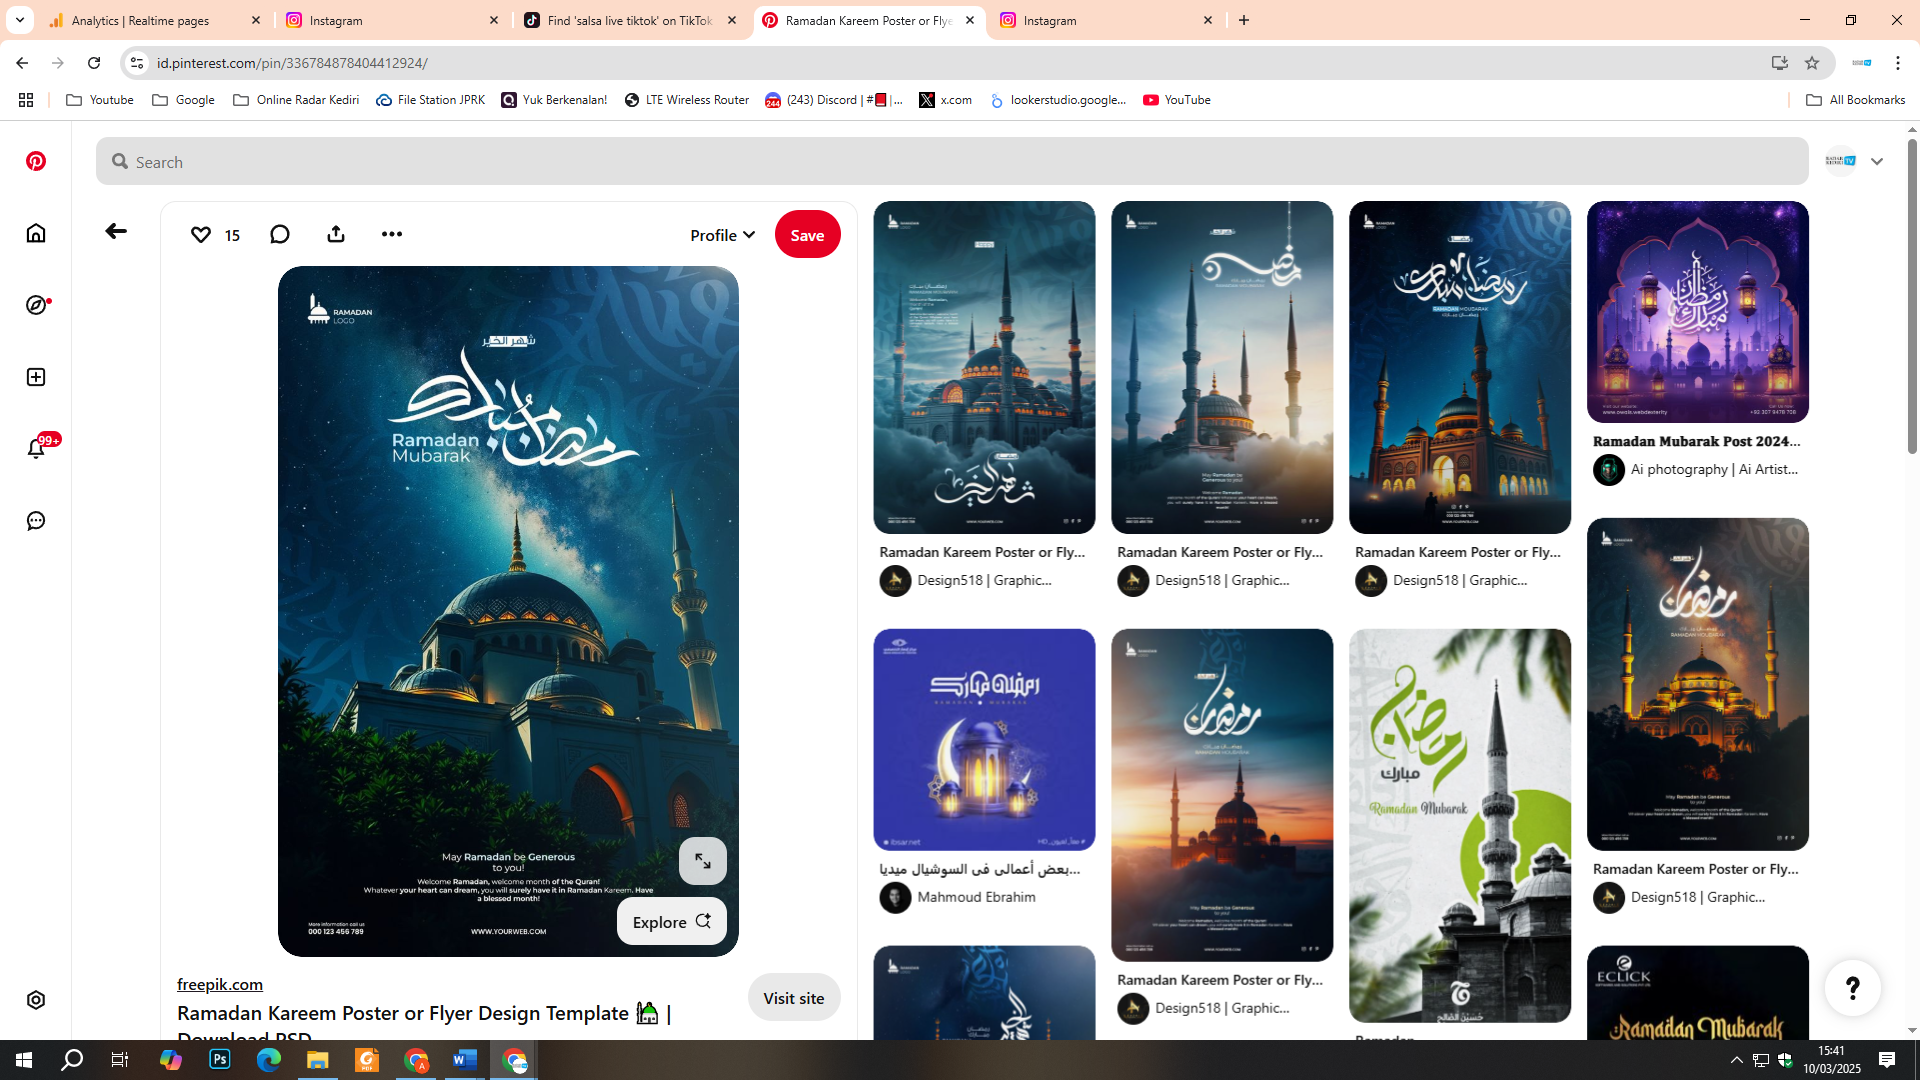Click the share pin icon

coord(336,234)
